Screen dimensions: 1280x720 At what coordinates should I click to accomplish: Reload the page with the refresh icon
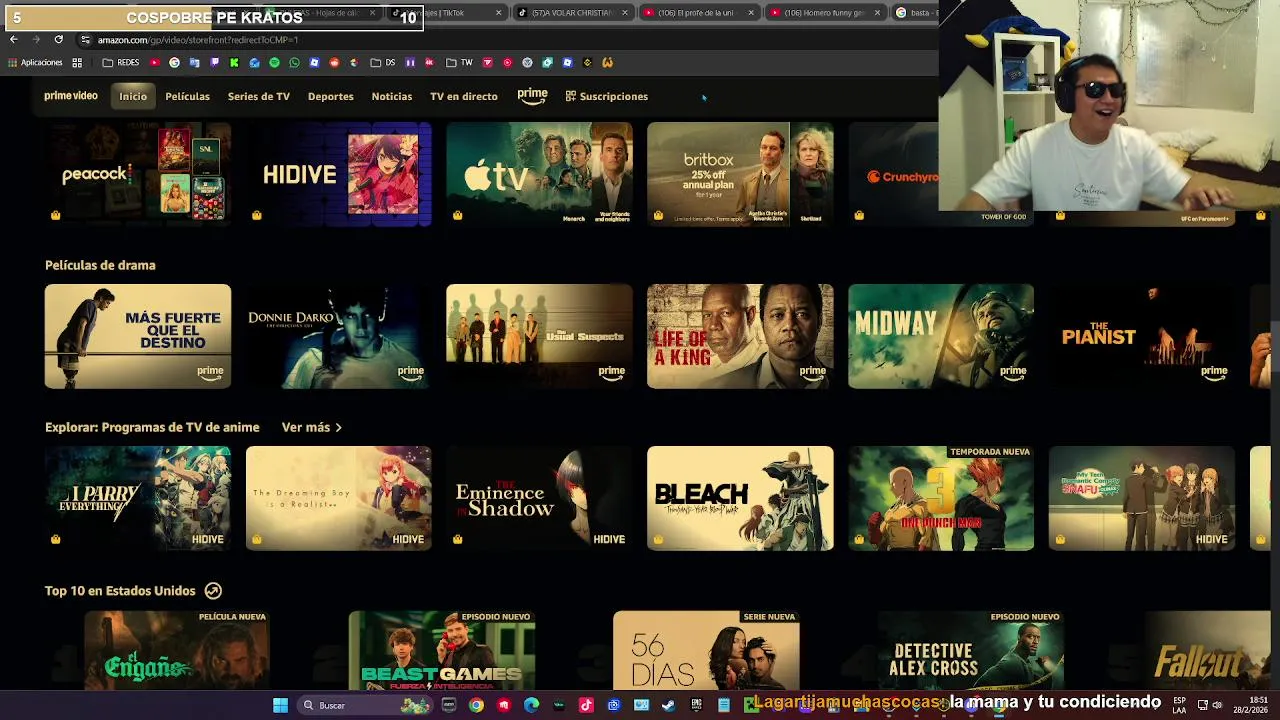58,39
